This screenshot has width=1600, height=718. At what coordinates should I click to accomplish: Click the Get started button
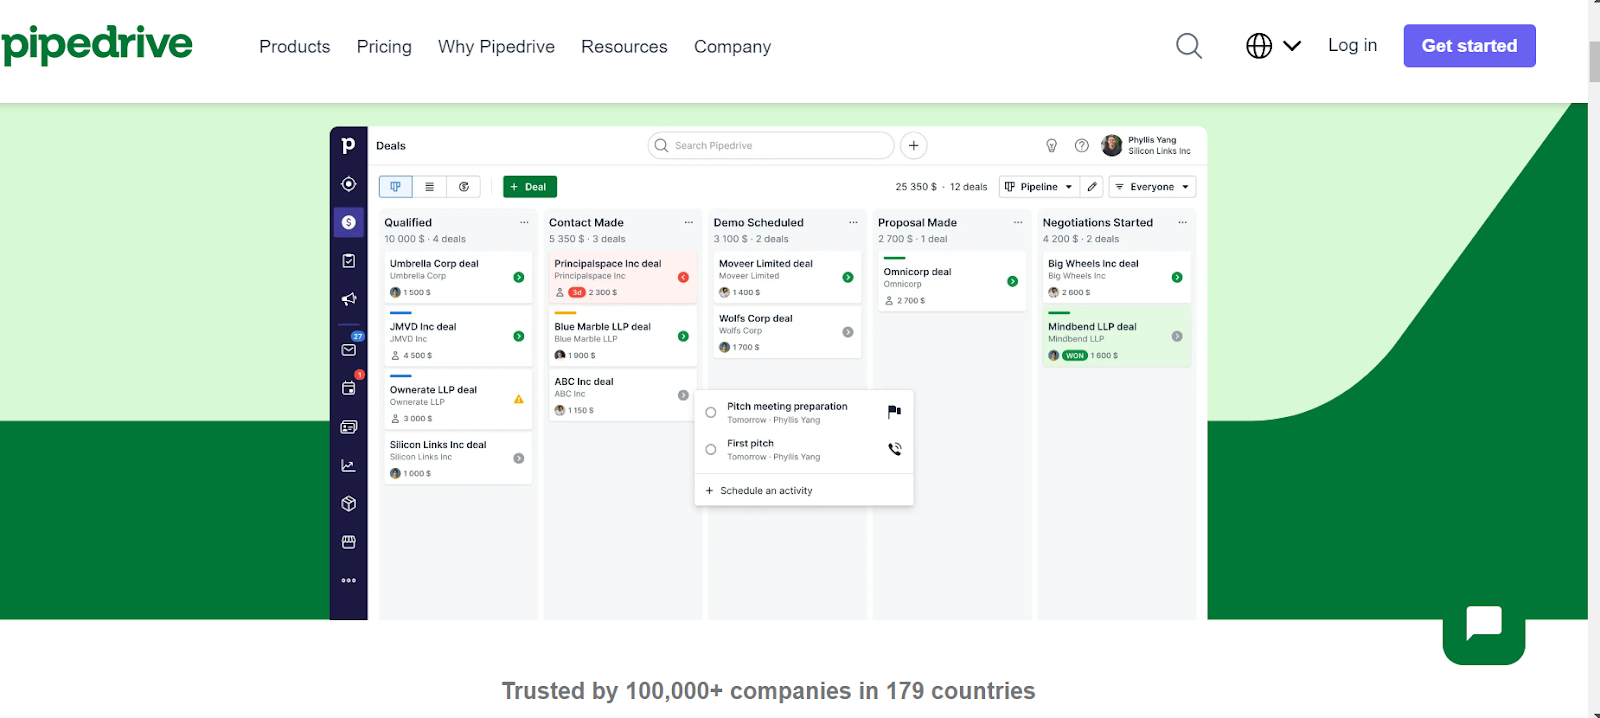pyautogui.click(x=1469, y=46)
